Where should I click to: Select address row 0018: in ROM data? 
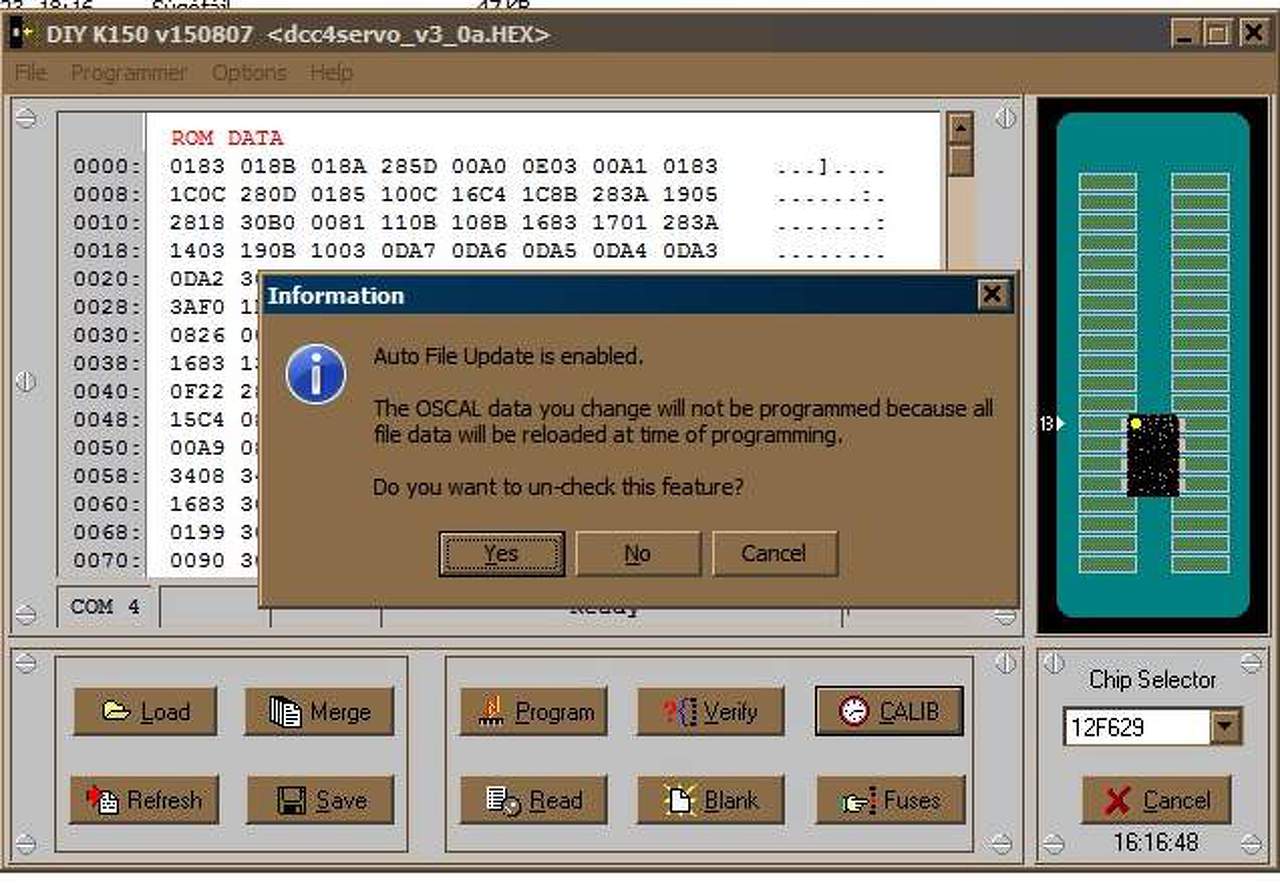click(108, 250)
